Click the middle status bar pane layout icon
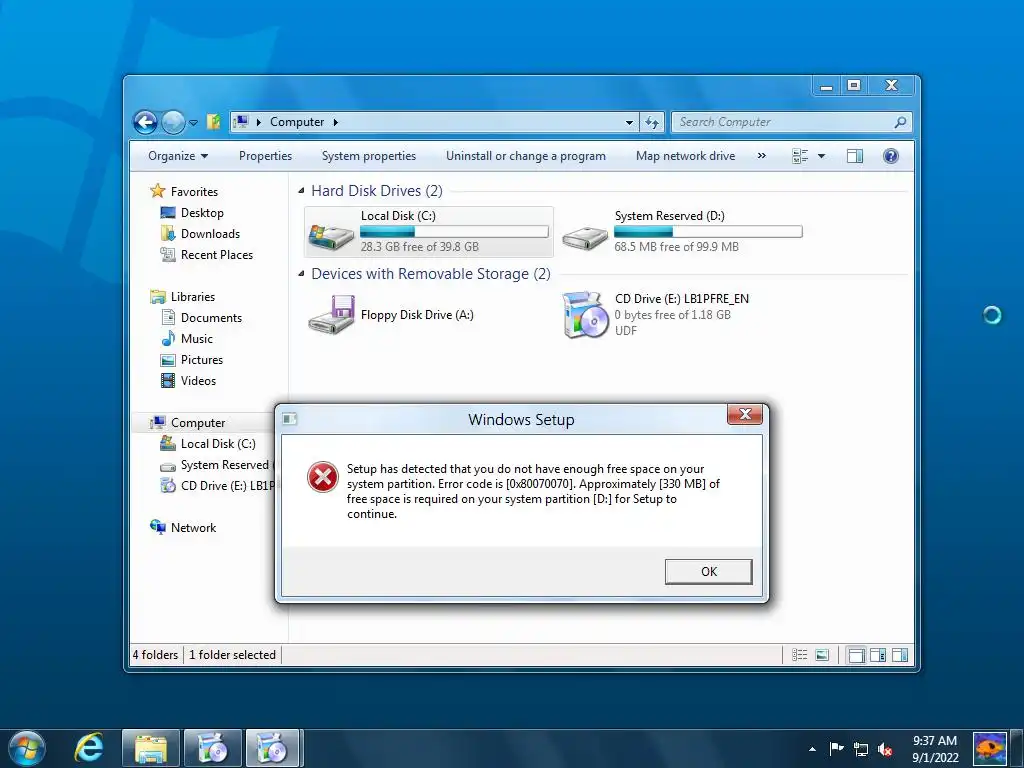 click(878, 655)
